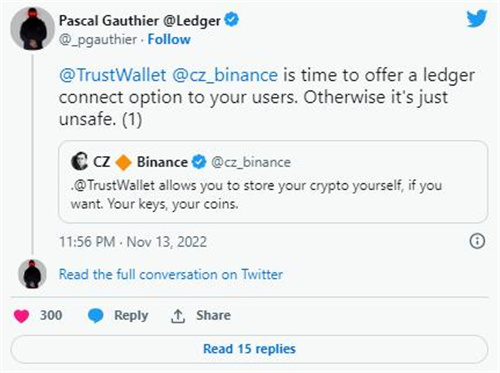Click the orange Binance diamond icon
The height and width of the screenshot is (373, 500).
(123, 163)
